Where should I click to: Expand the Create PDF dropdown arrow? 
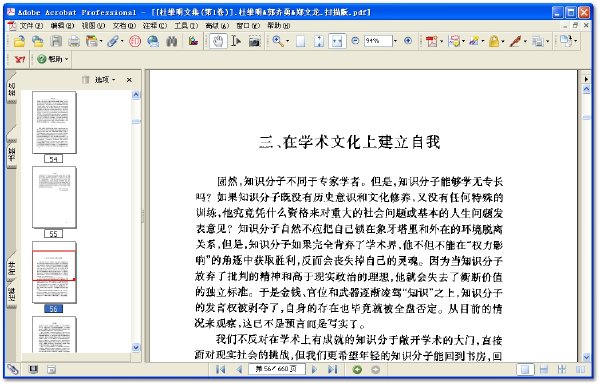point(441,41)
